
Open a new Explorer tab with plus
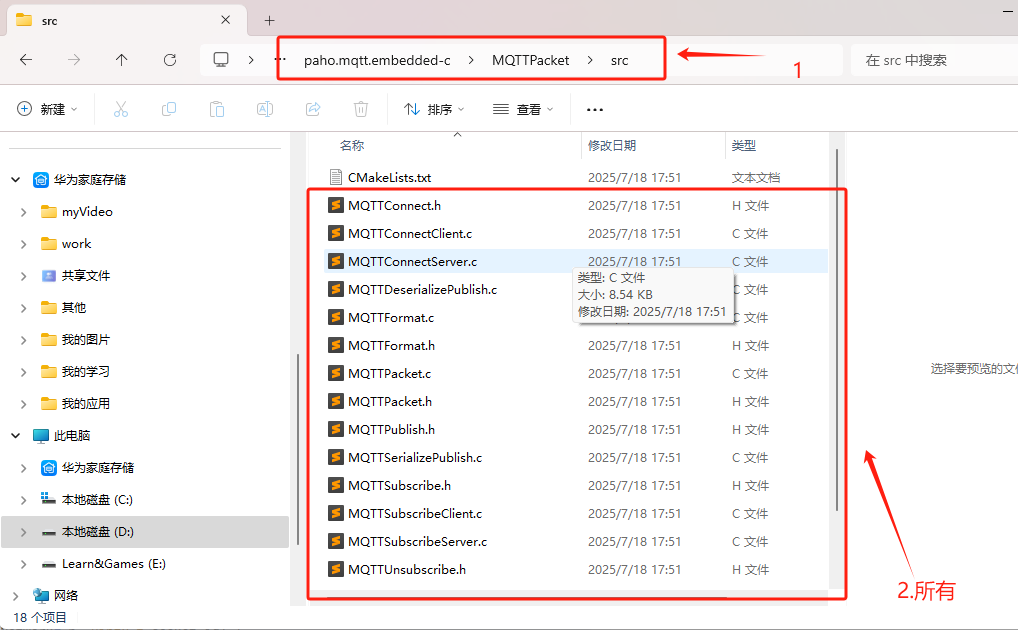coord(269,21)
